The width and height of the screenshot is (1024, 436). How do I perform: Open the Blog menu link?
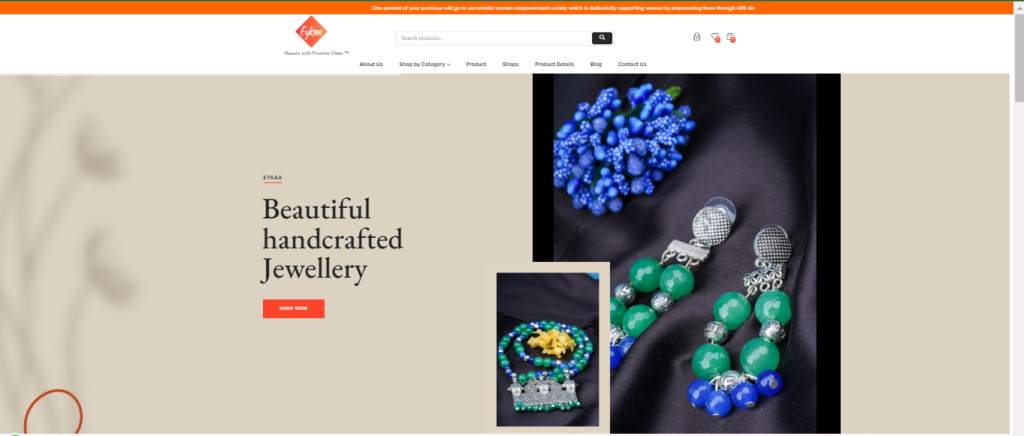[x=596, y=64]
